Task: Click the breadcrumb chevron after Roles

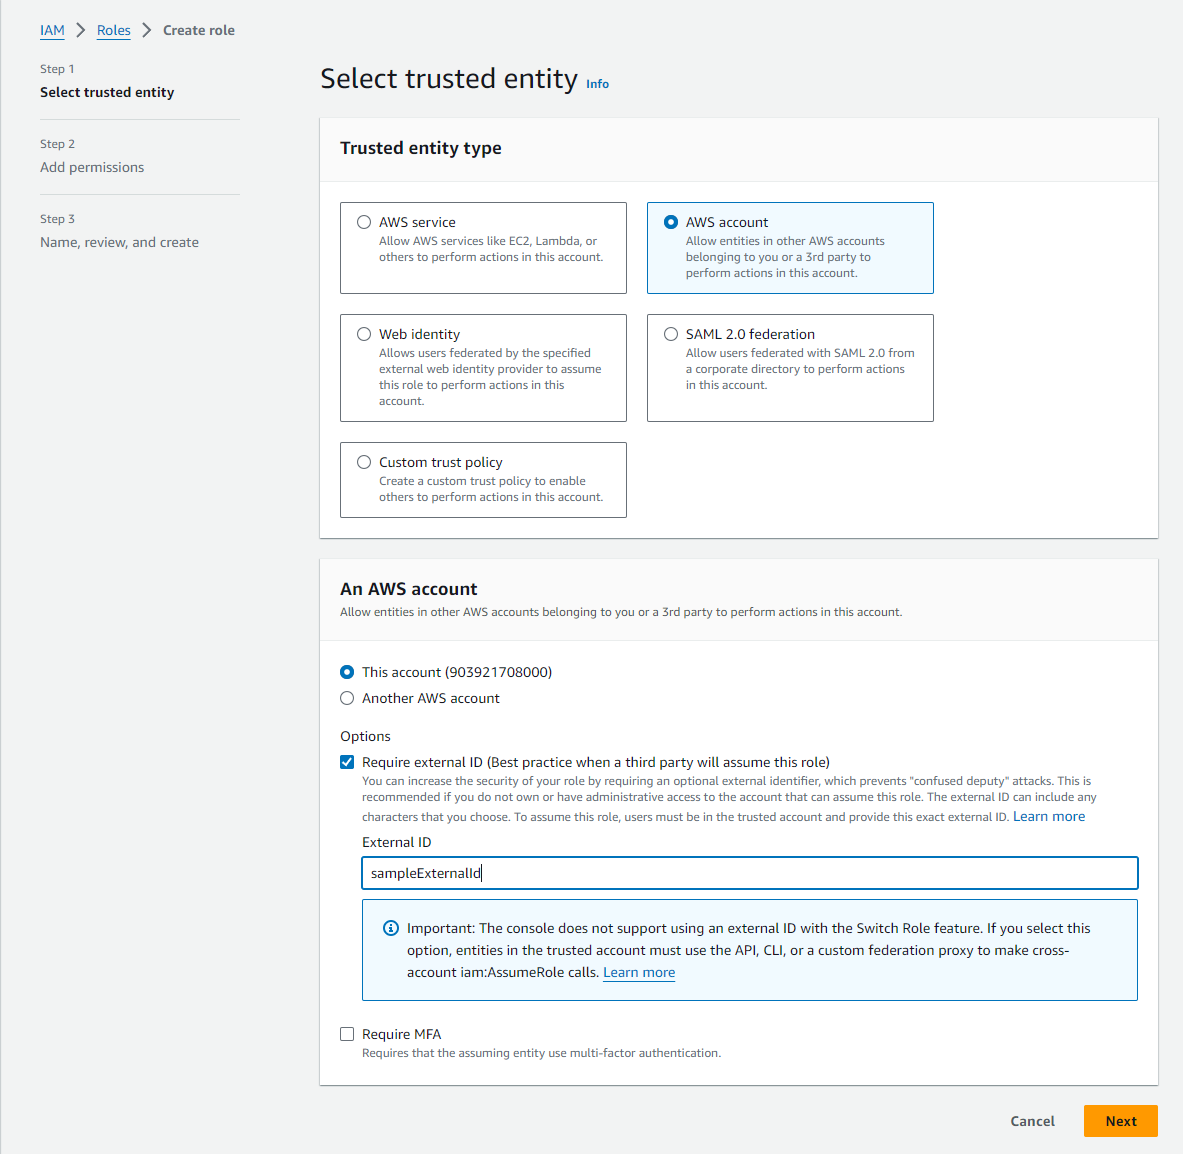Action: [147, 30]
